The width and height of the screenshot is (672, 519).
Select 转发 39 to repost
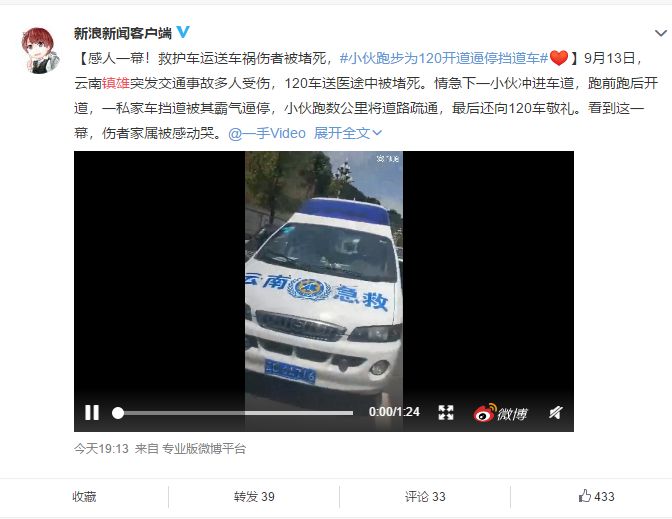point(254,497)
